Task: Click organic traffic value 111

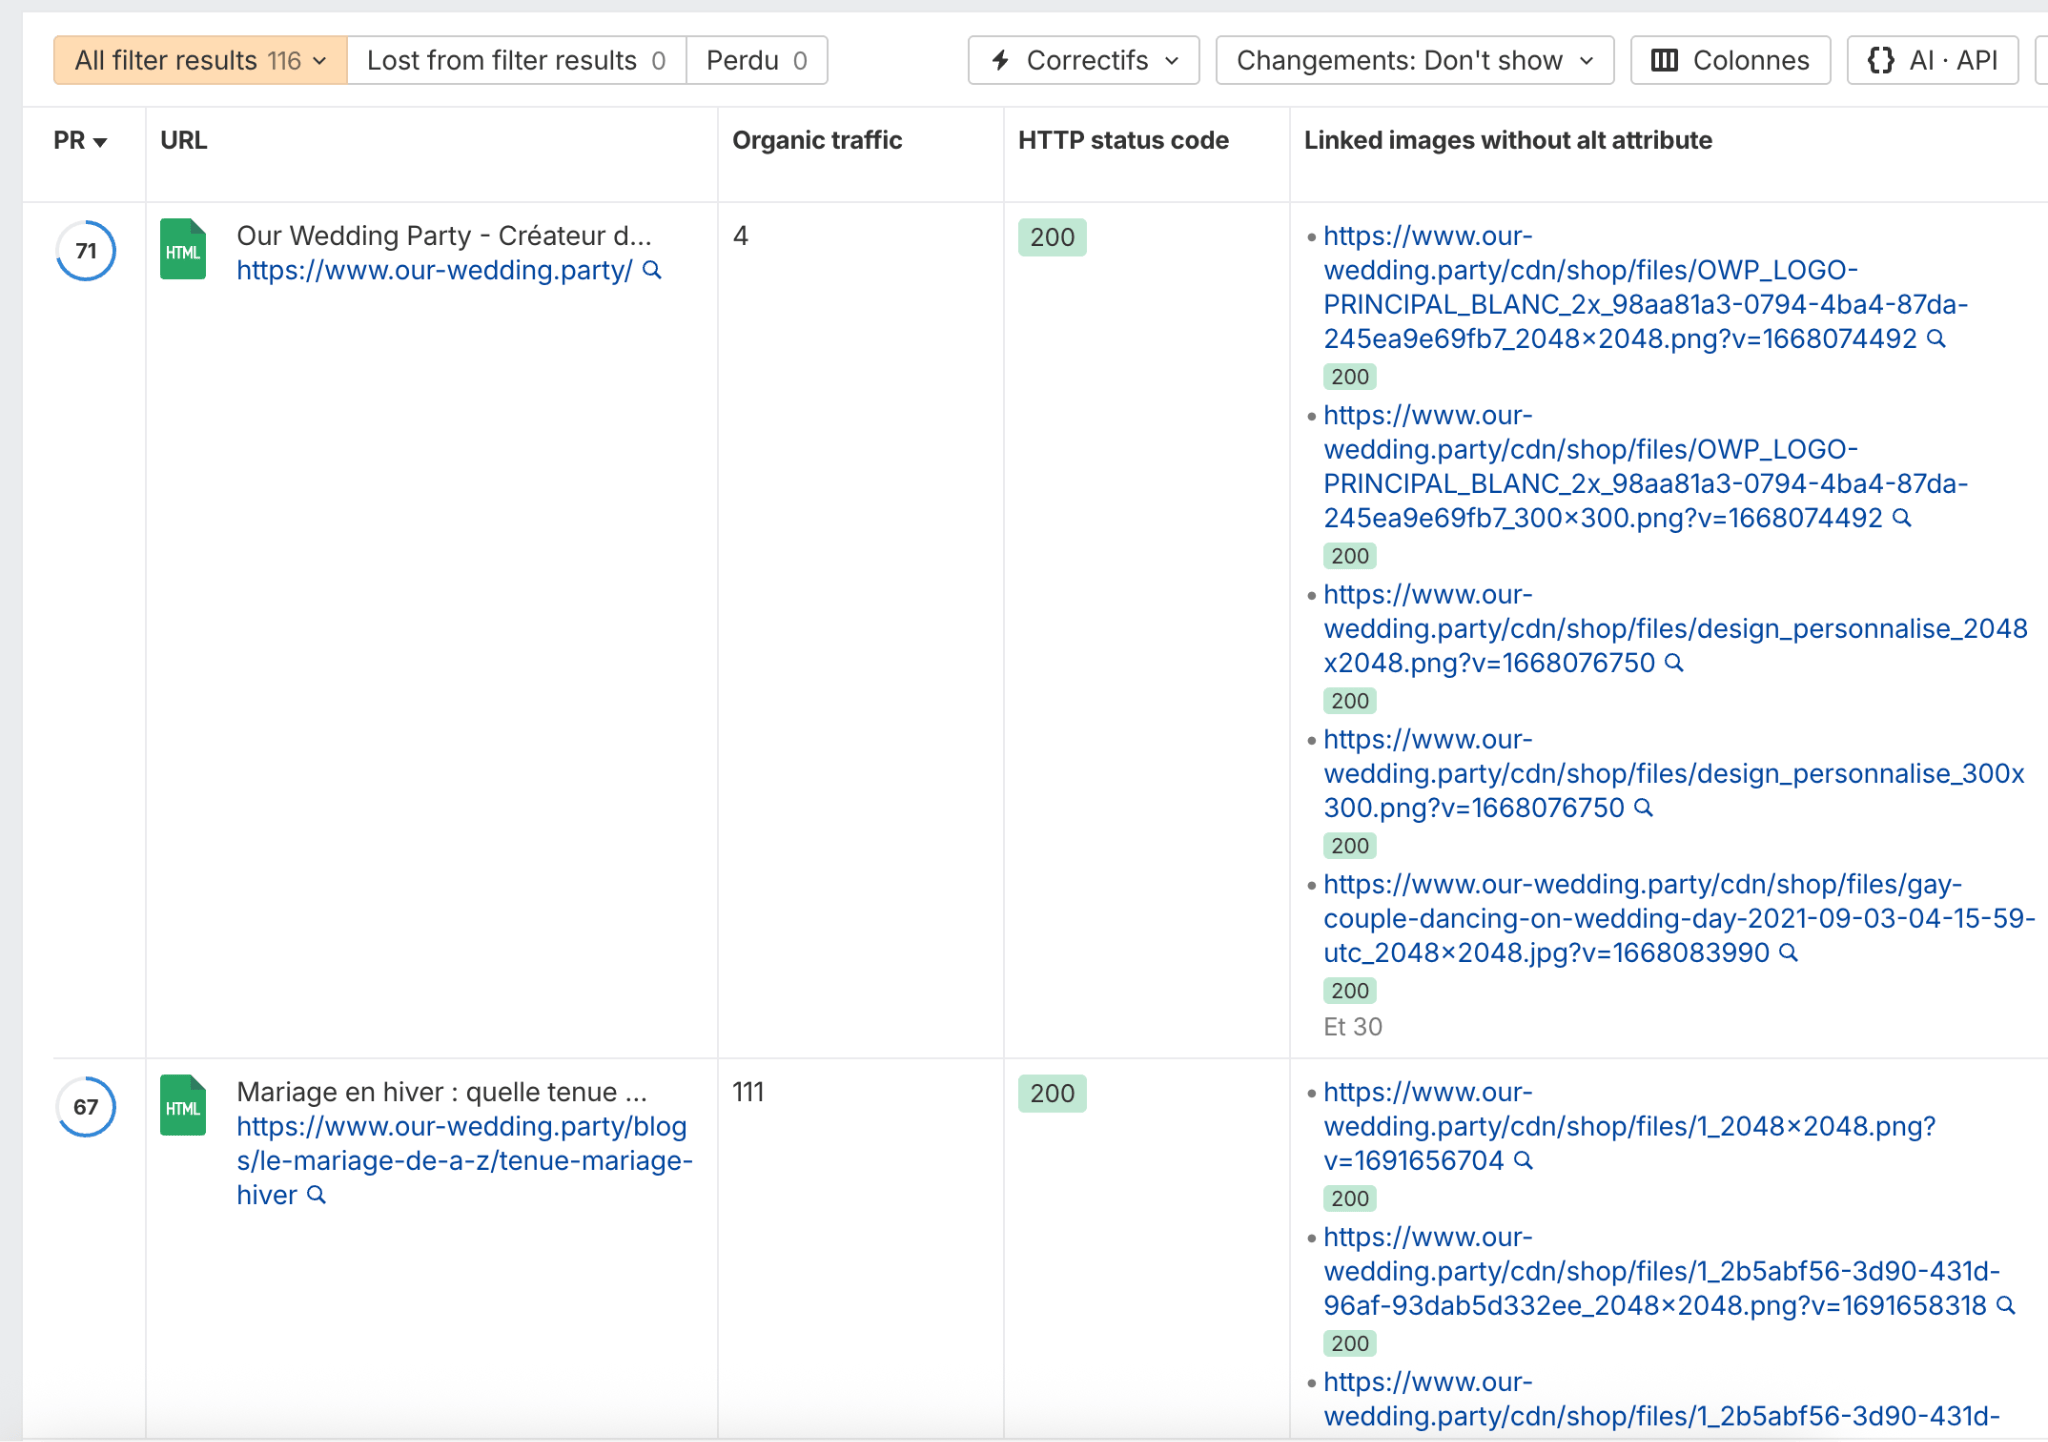Action: (748, 1092)
